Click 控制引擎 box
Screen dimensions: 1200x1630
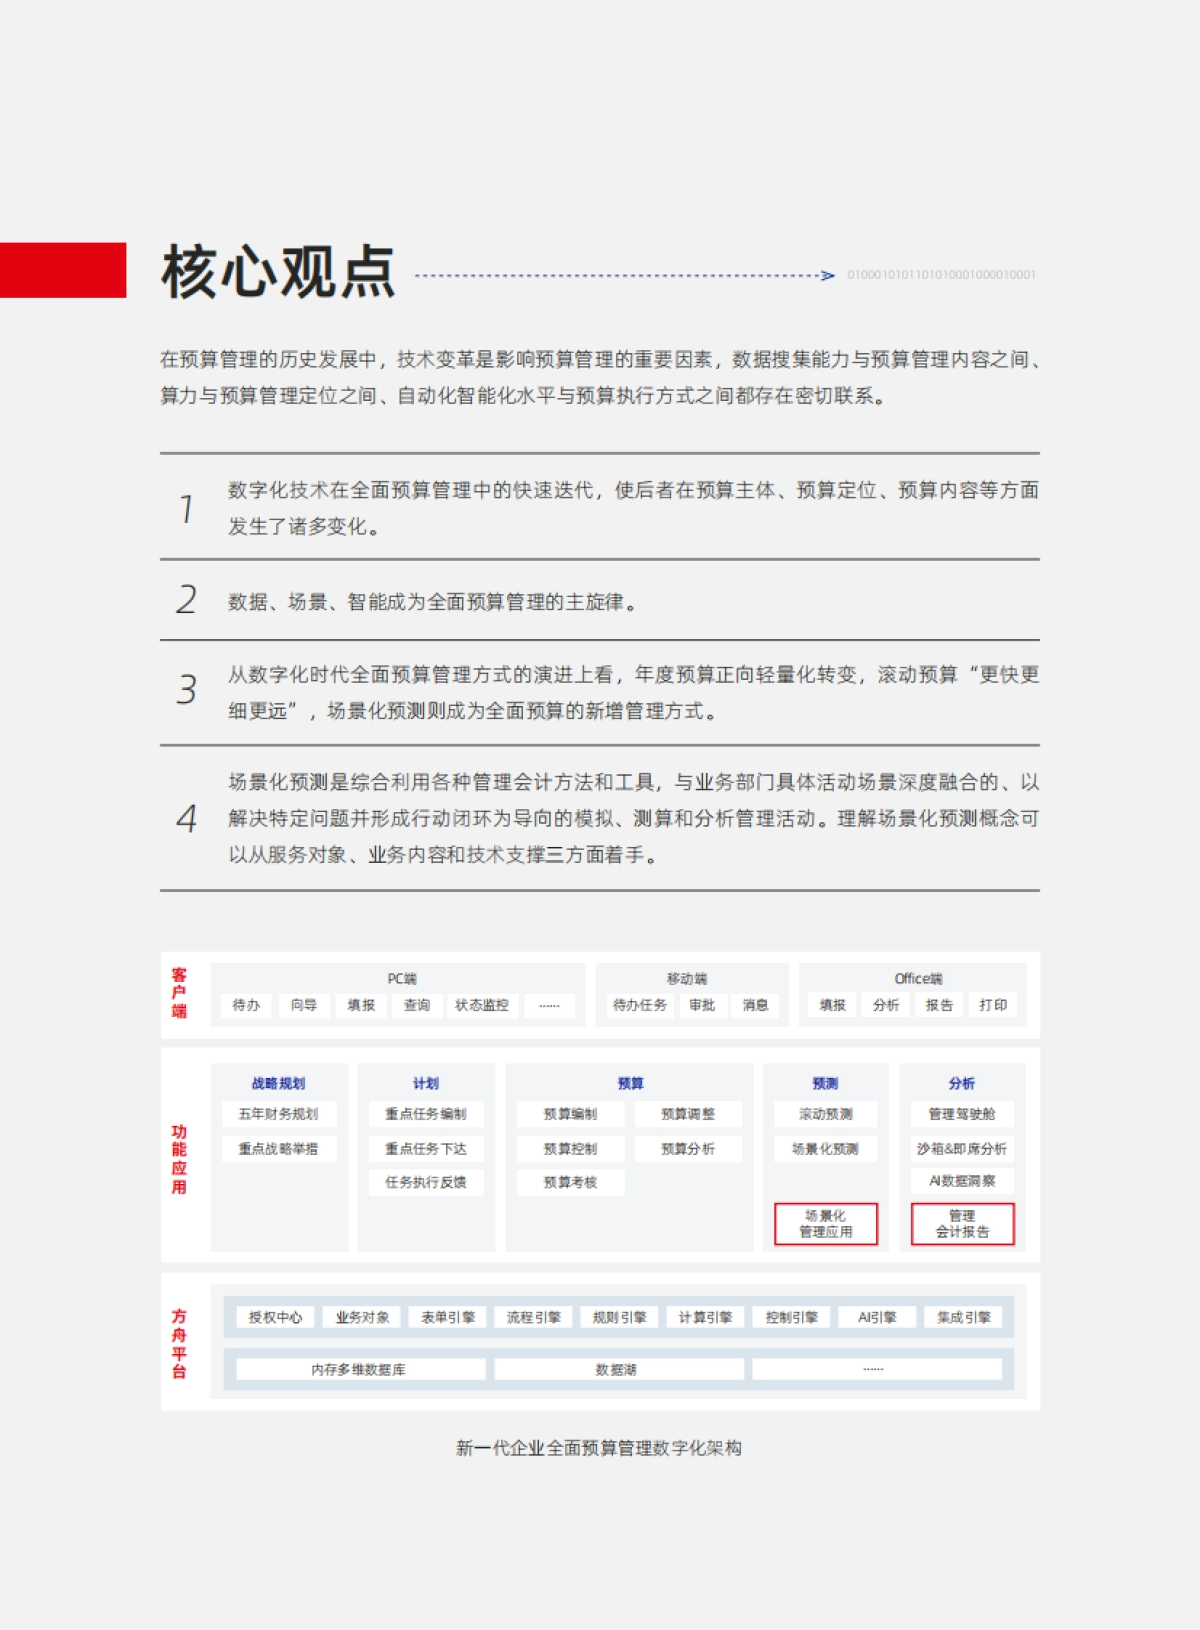tap(792, 1317)
